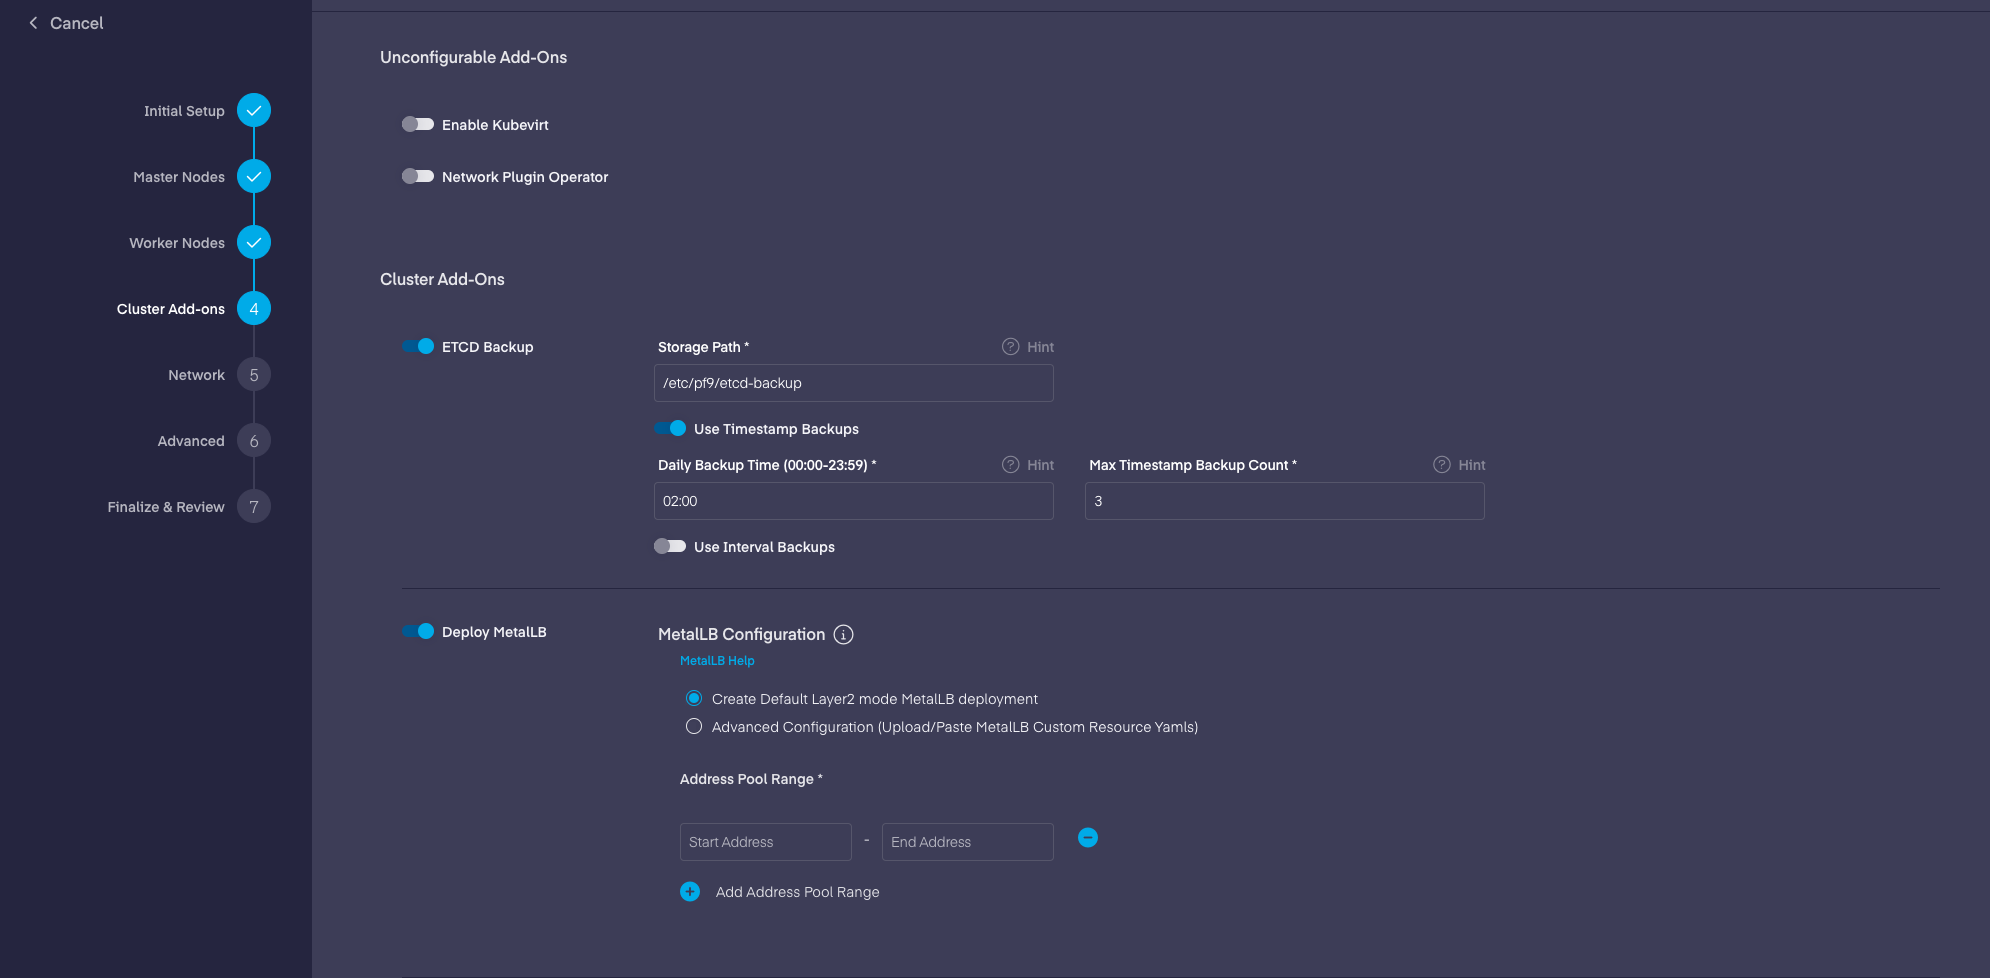
Task: Open the Storage Path hint icon
Action: [x=1010, y=347]
